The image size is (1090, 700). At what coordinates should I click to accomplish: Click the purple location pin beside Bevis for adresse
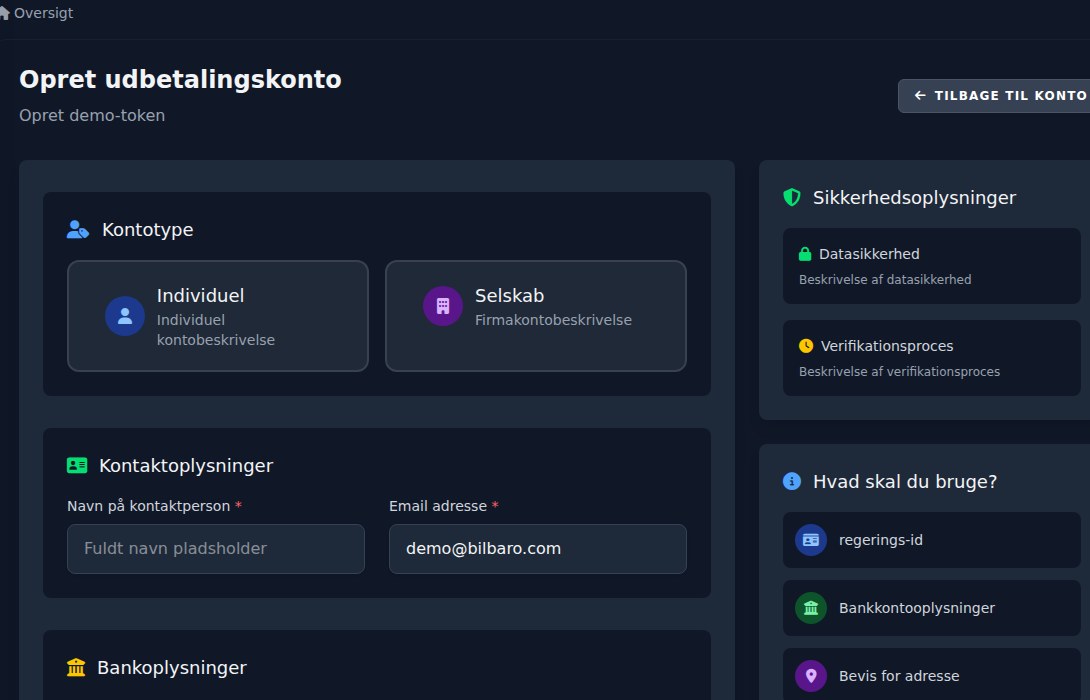[811, 676]
